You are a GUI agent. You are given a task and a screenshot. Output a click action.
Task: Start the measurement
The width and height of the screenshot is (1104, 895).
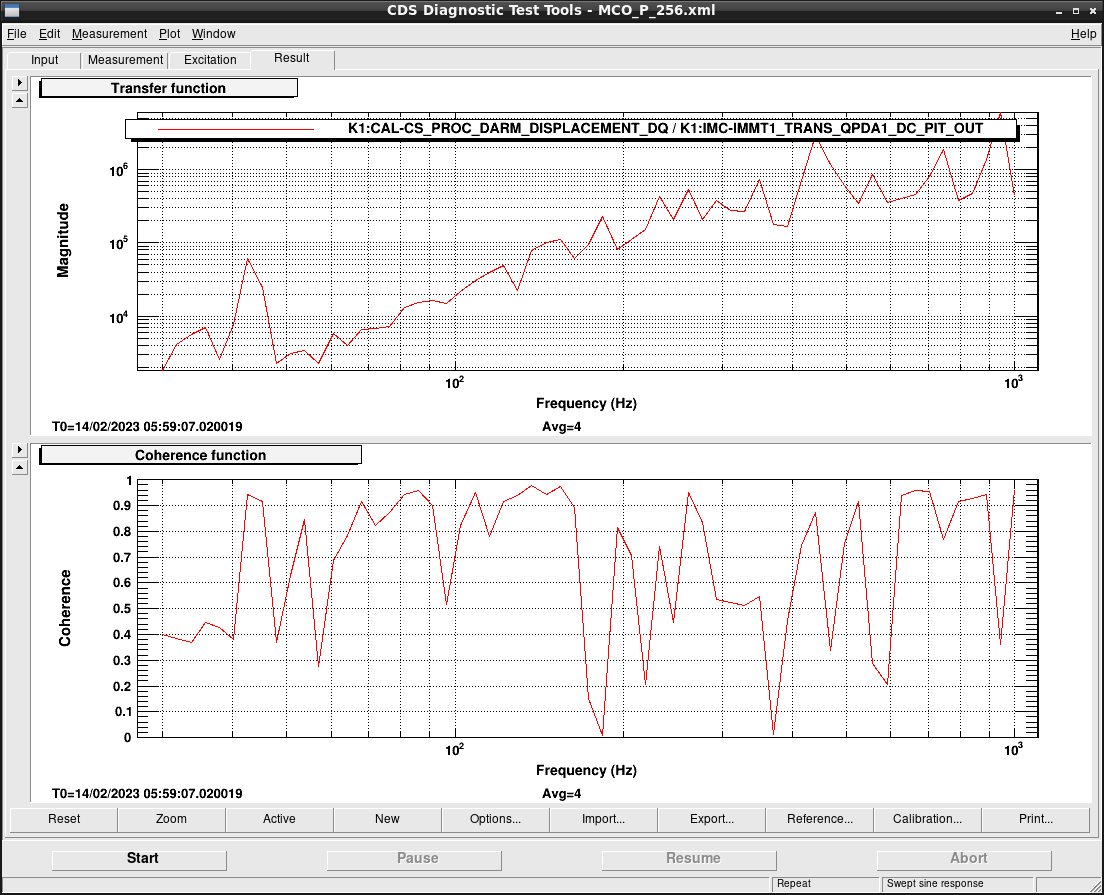(x=139, y=859)
